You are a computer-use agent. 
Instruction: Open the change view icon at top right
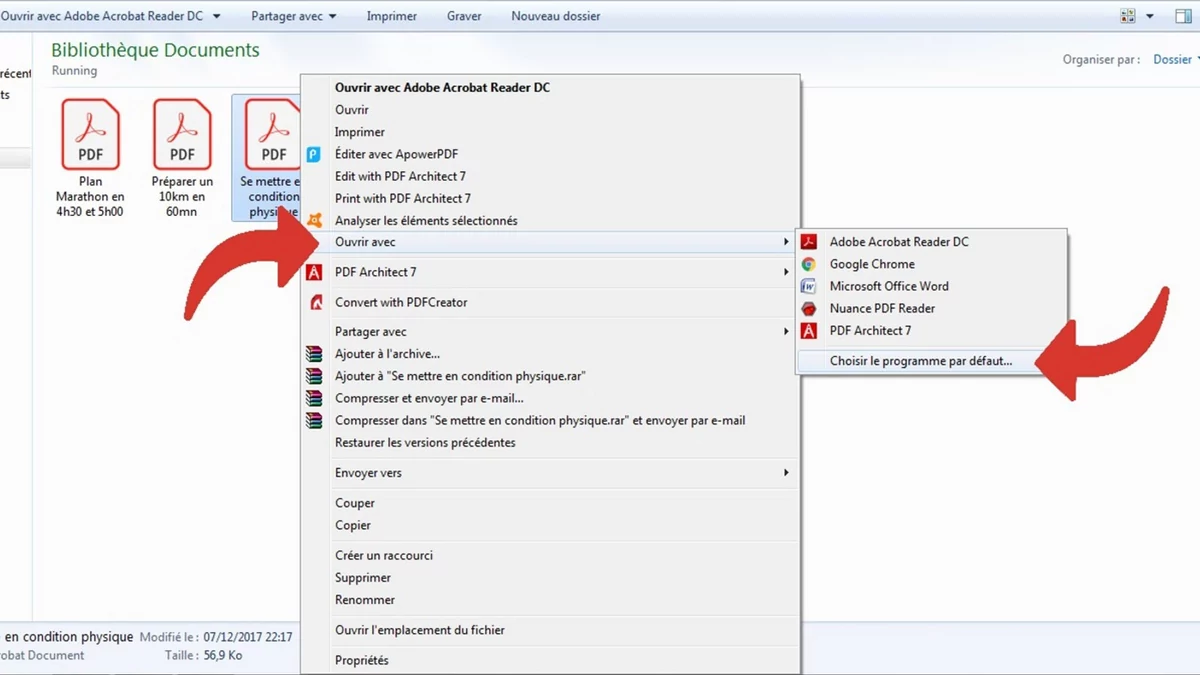1127,15
